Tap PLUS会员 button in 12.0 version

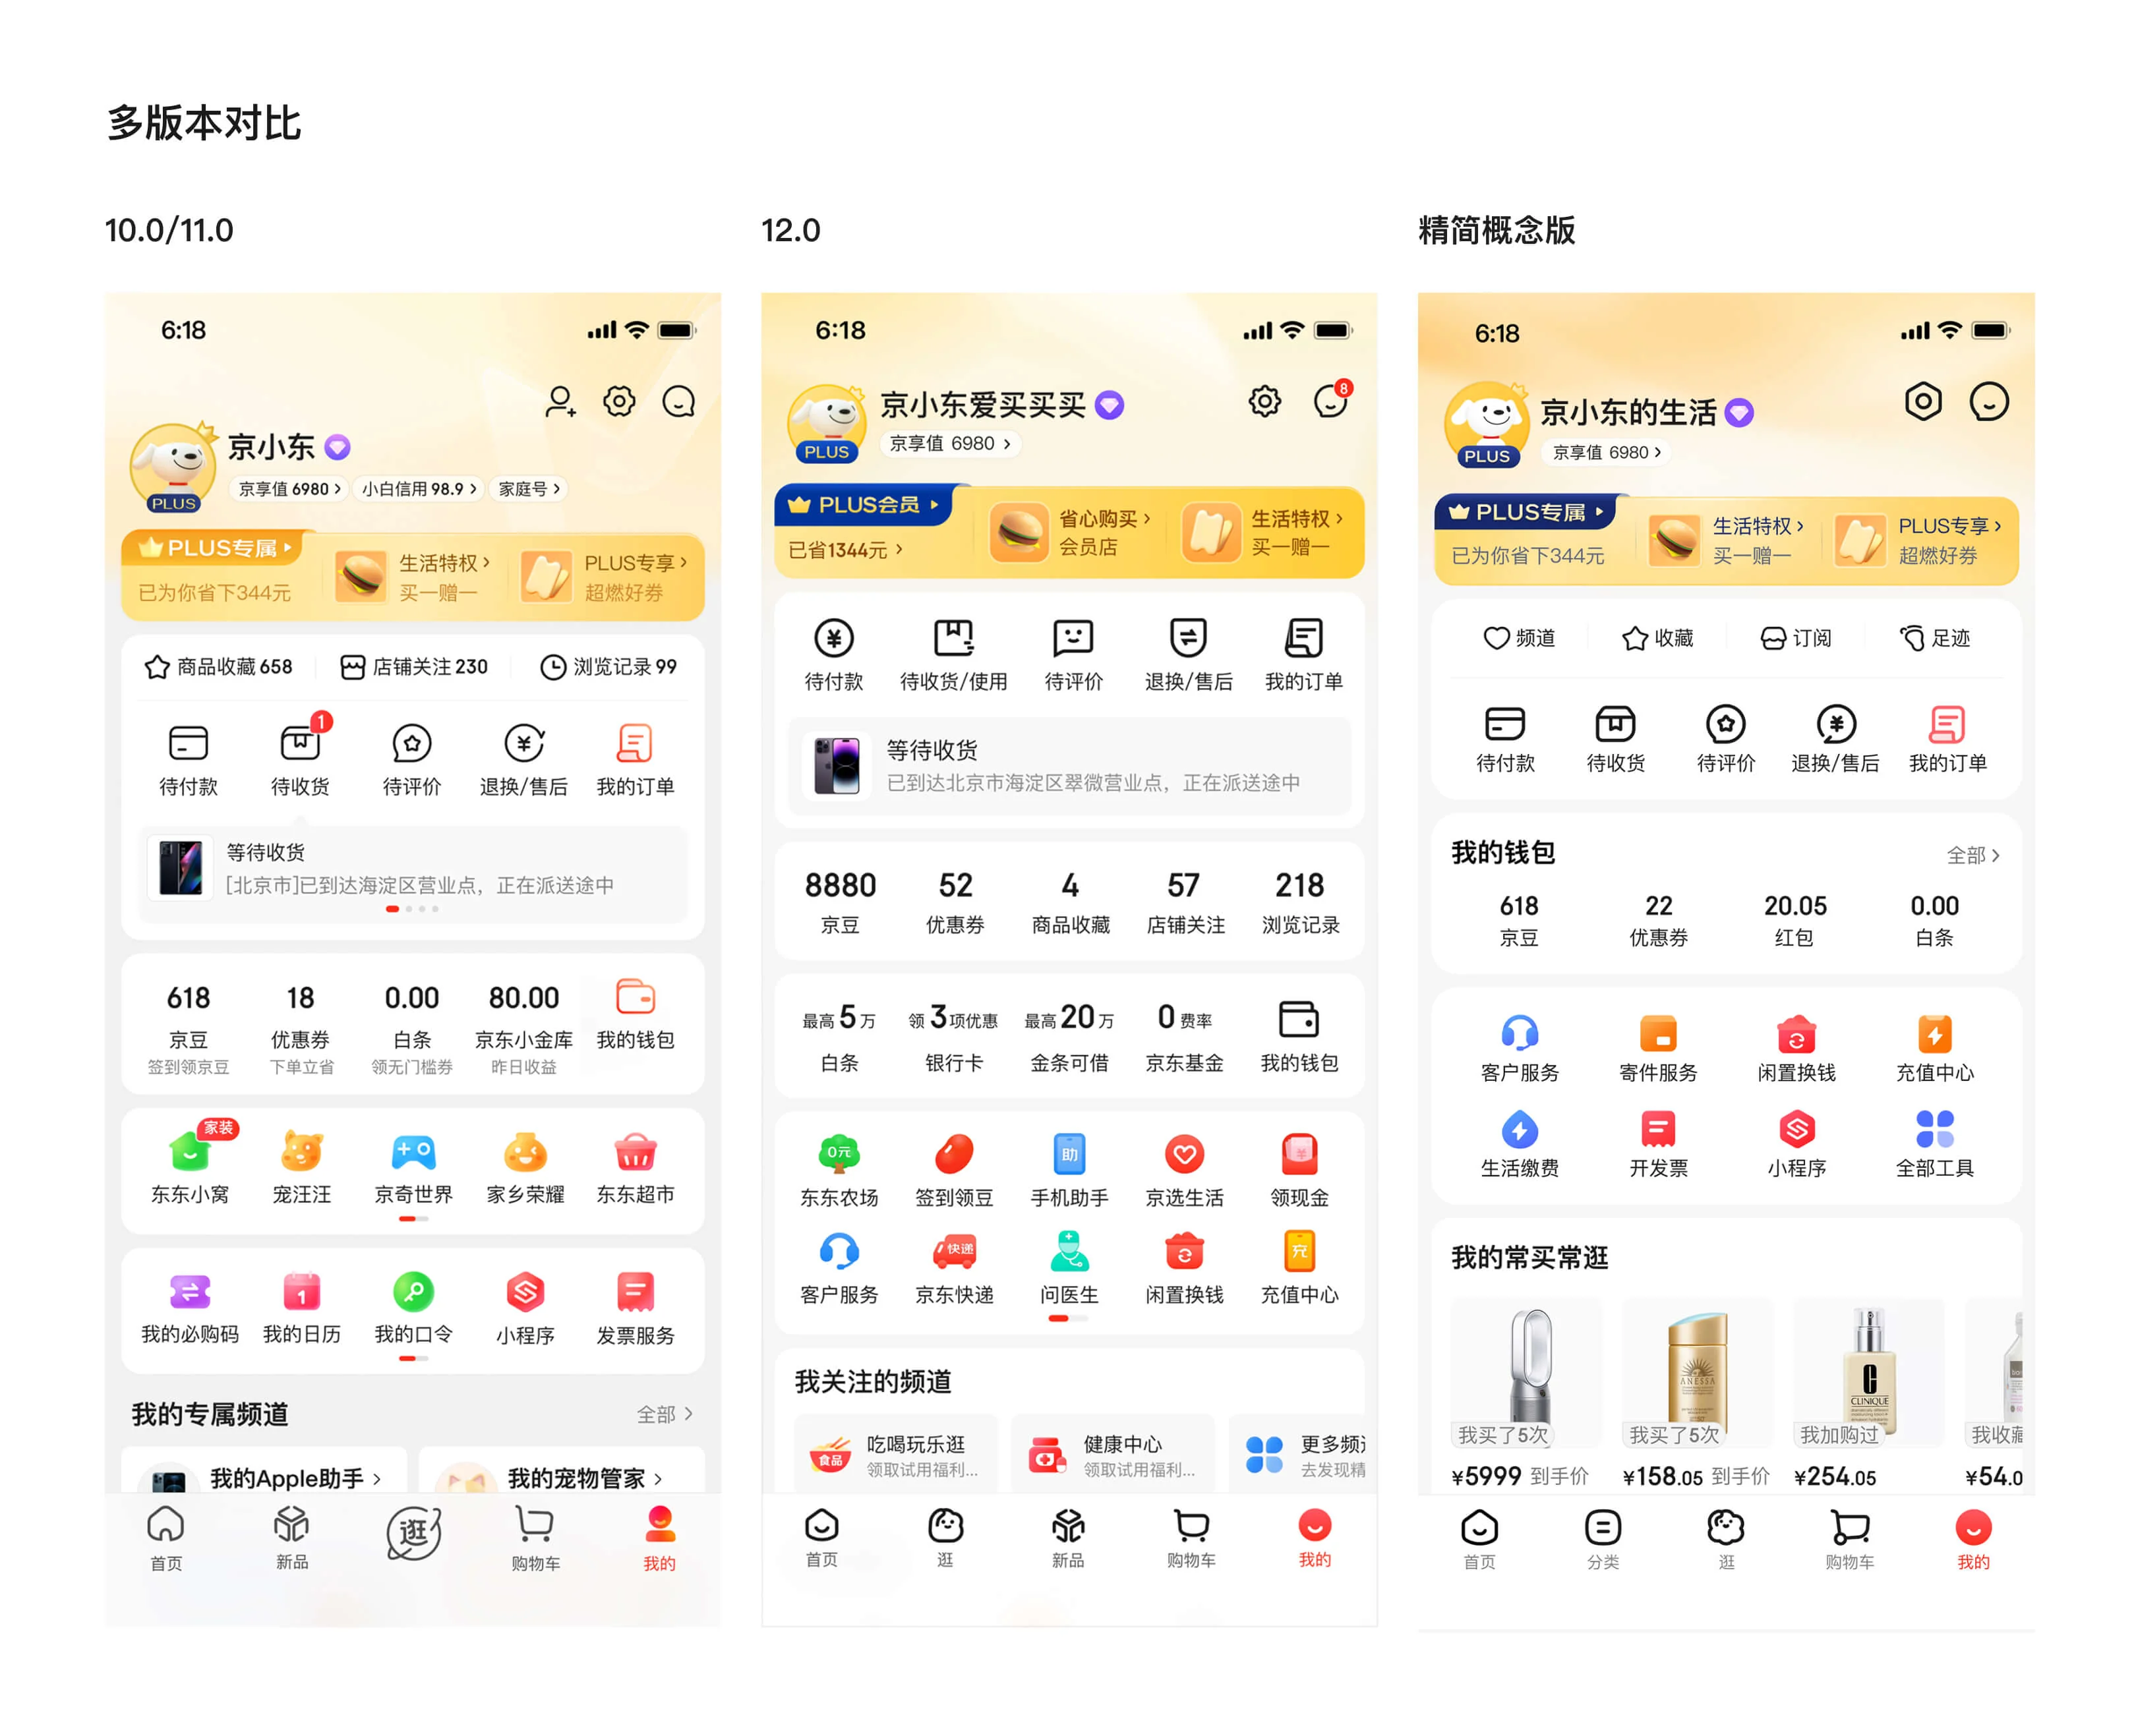coord(864,505)
